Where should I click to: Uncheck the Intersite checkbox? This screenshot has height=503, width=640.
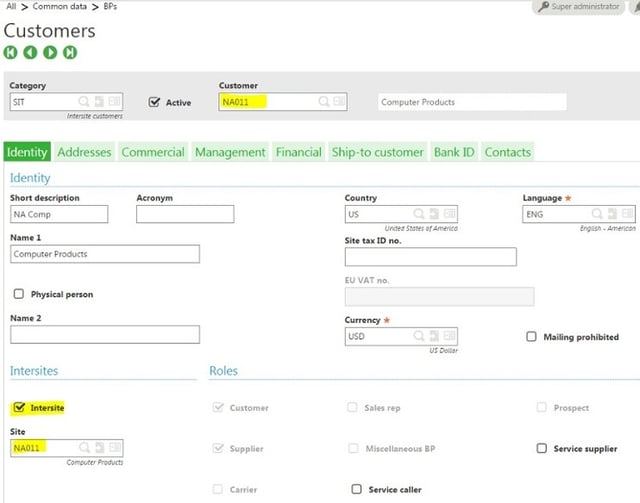19,408
